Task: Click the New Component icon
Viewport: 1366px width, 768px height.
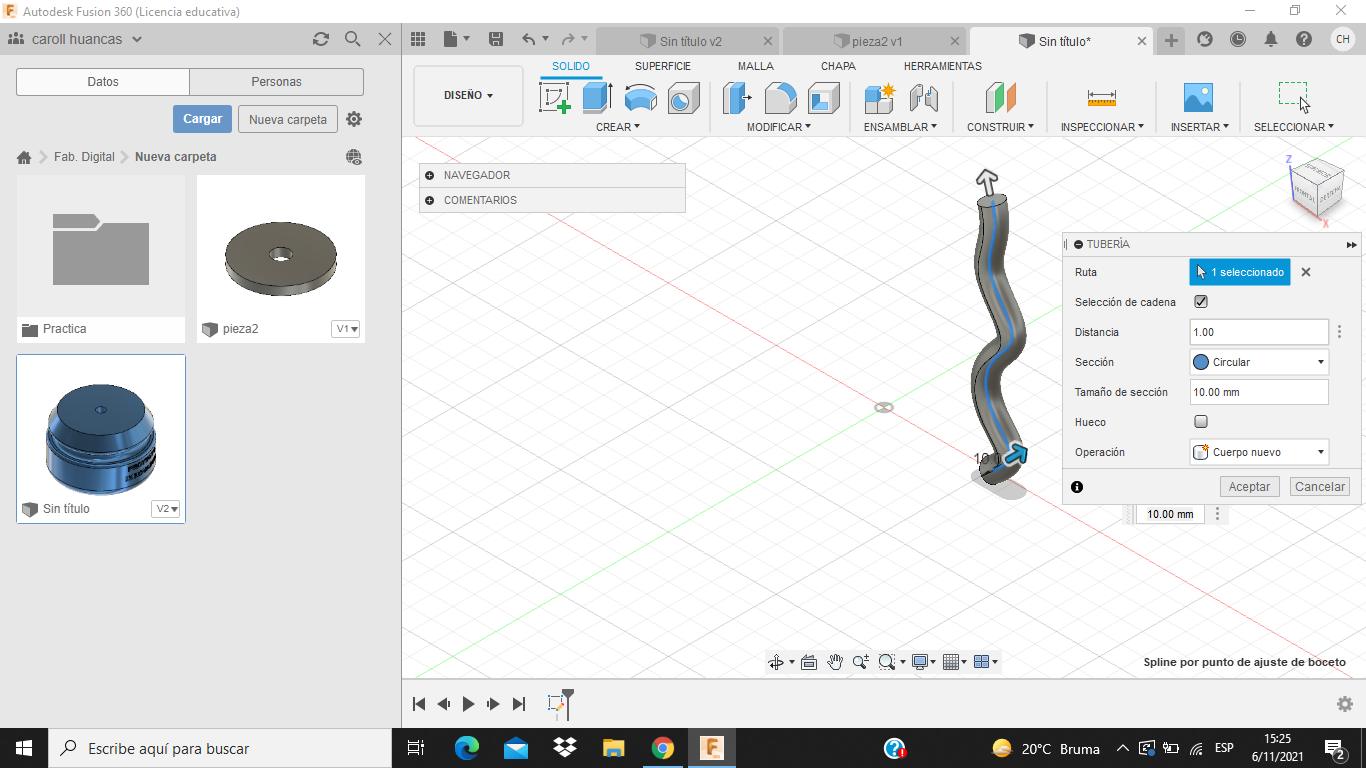Action: click(879, 98)
